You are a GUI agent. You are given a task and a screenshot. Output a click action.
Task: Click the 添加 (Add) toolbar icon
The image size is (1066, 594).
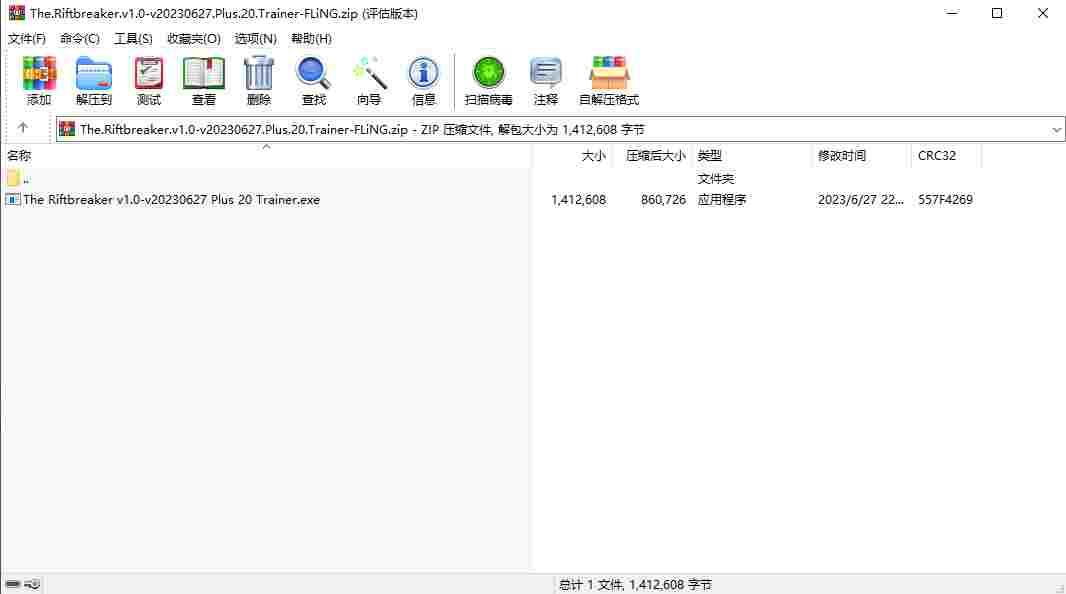pyautogui.click(x=39, y=73)
